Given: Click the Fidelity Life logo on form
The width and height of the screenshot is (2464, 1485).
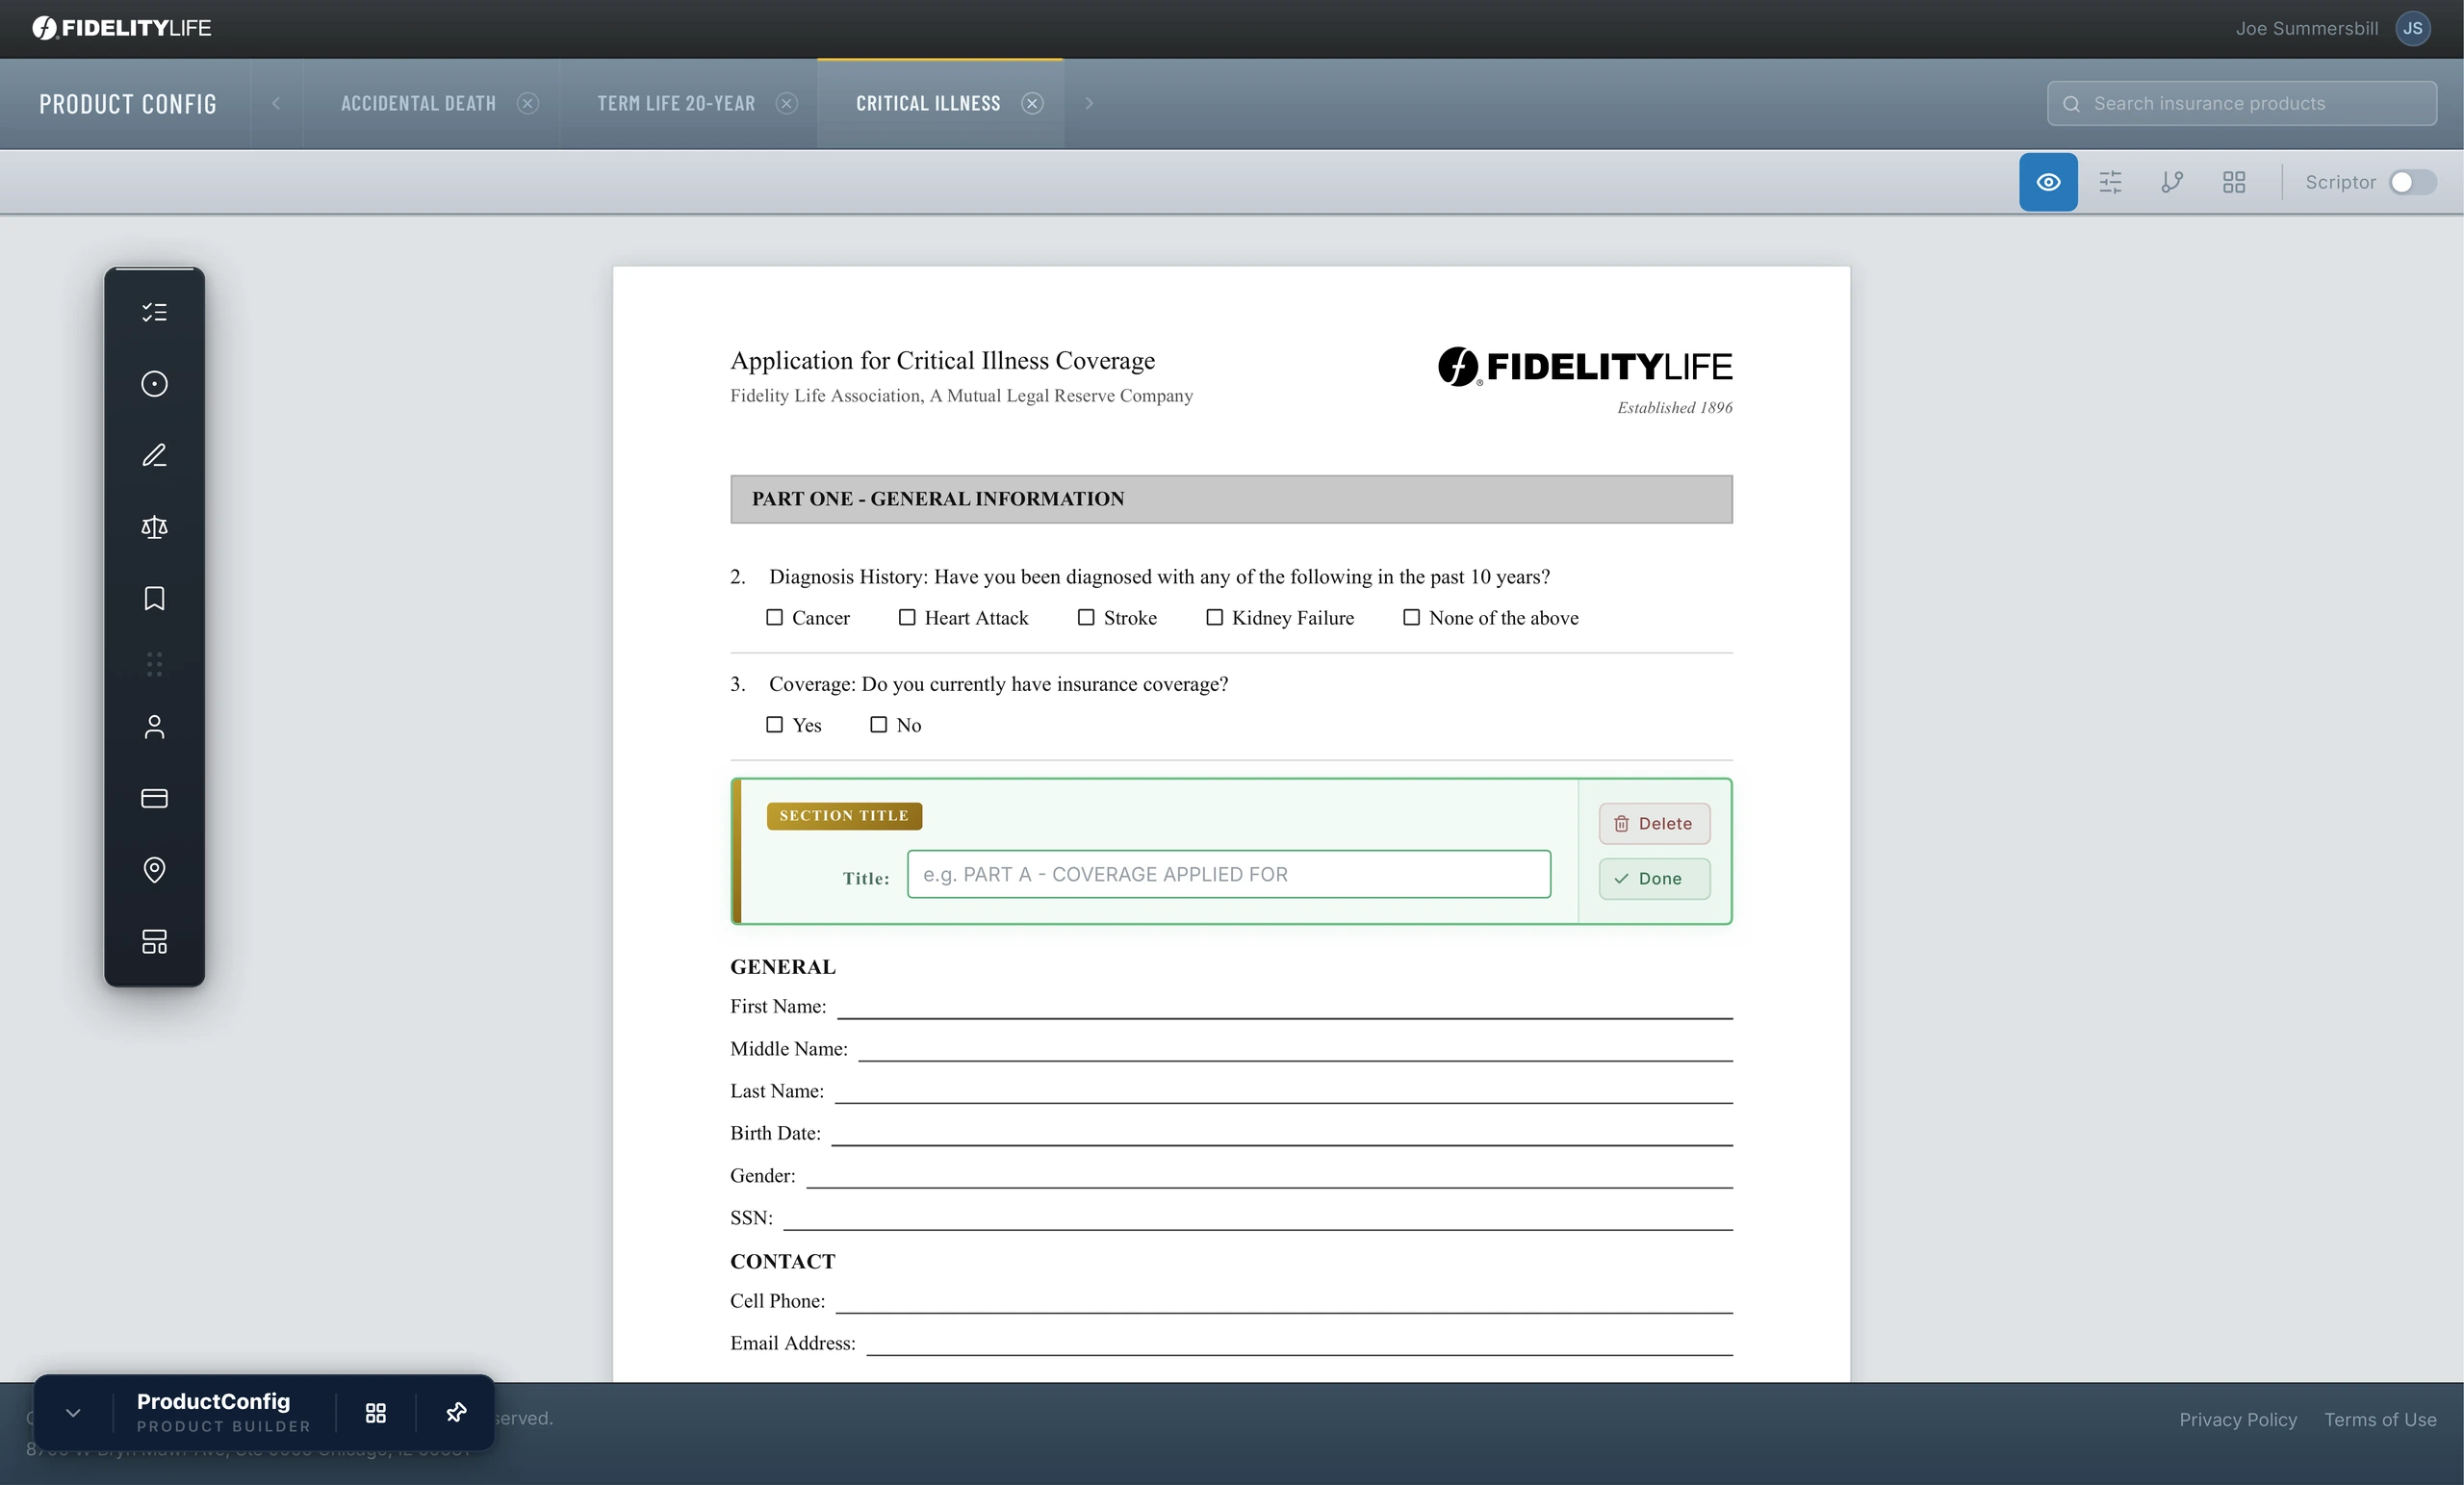Looking at the screenshot, I should click(x=1585, y=367).
